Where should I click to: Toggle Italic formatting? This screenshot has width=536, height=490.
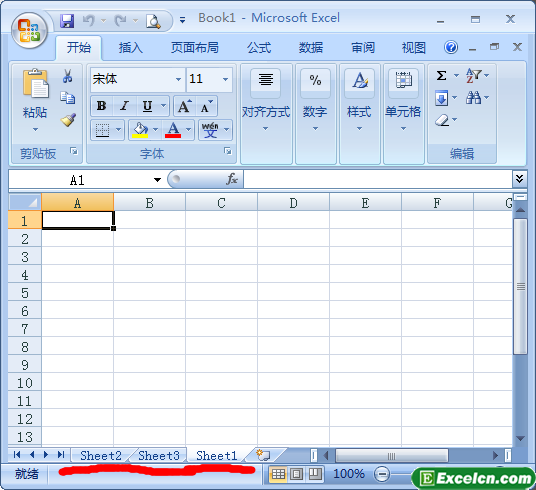(125, 106)
